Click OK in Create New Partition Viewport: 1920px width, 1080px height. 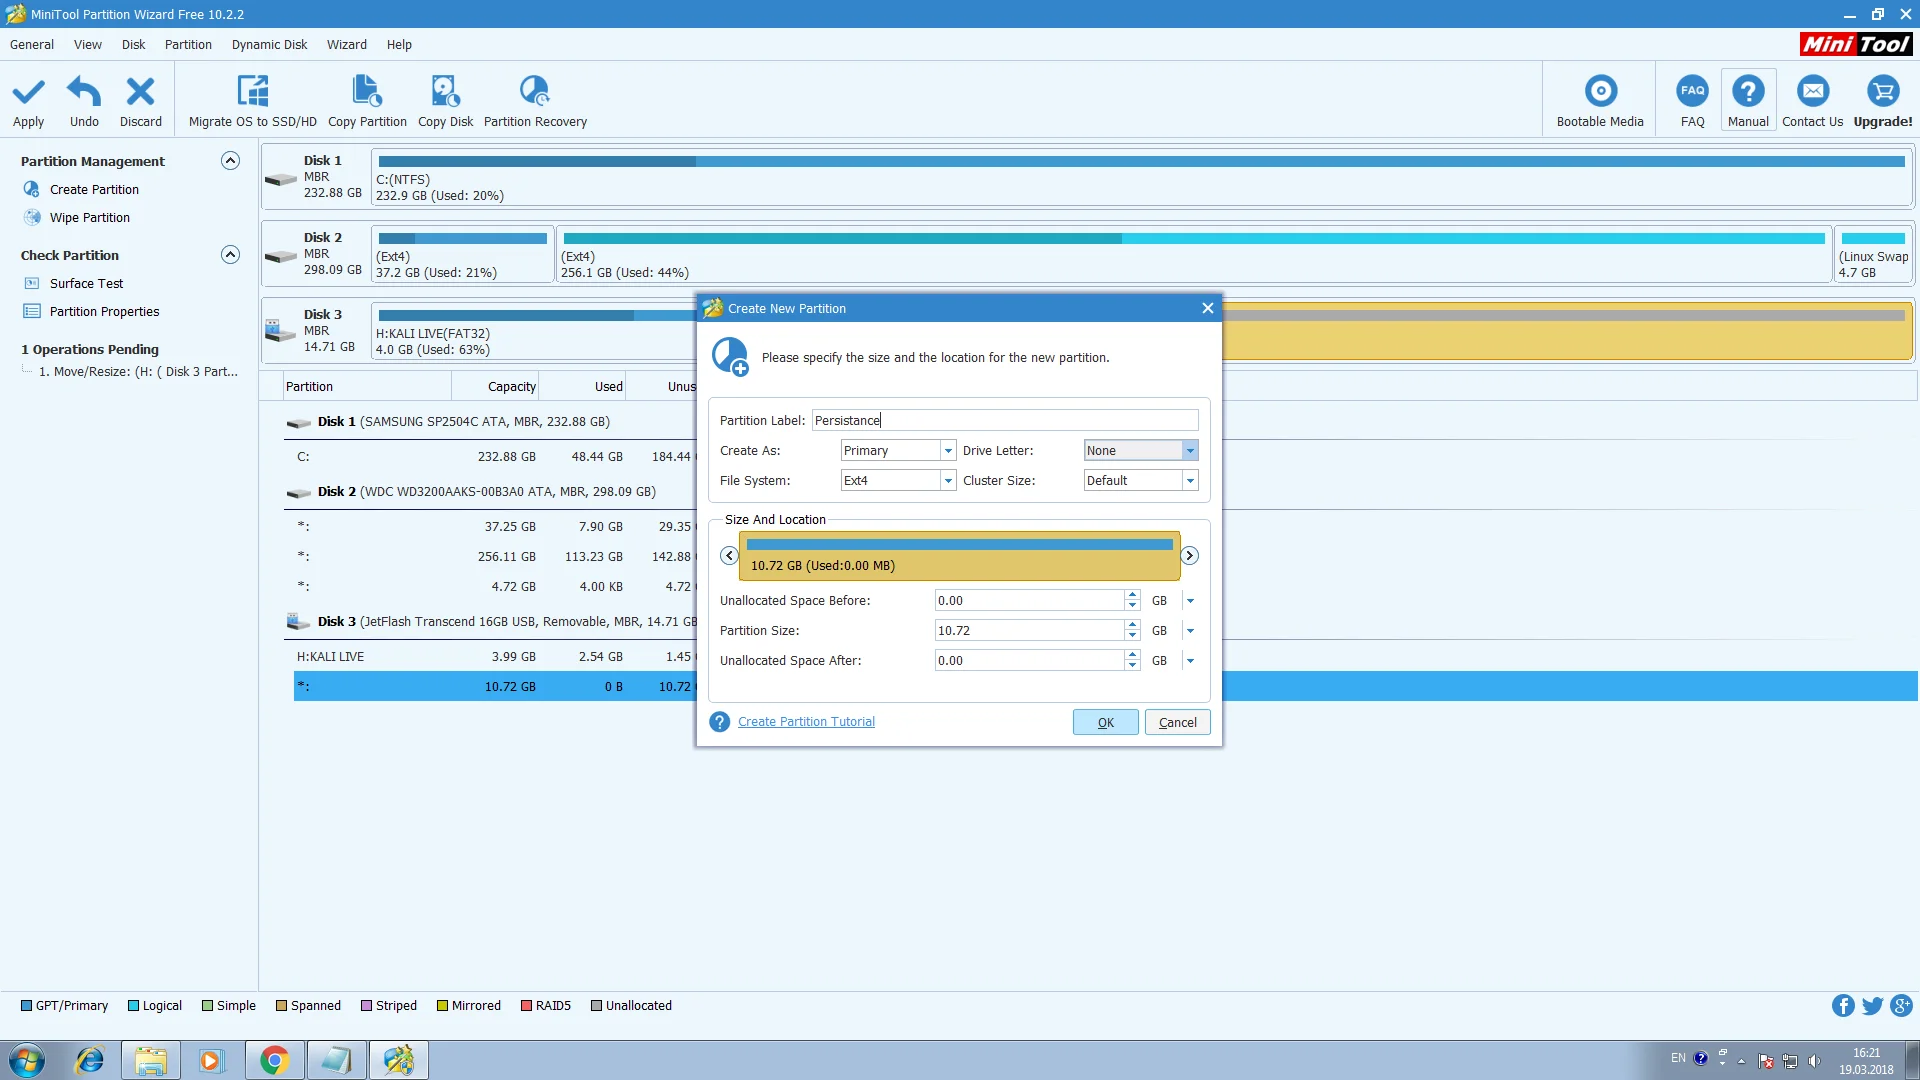click(x=1105, y=722)
